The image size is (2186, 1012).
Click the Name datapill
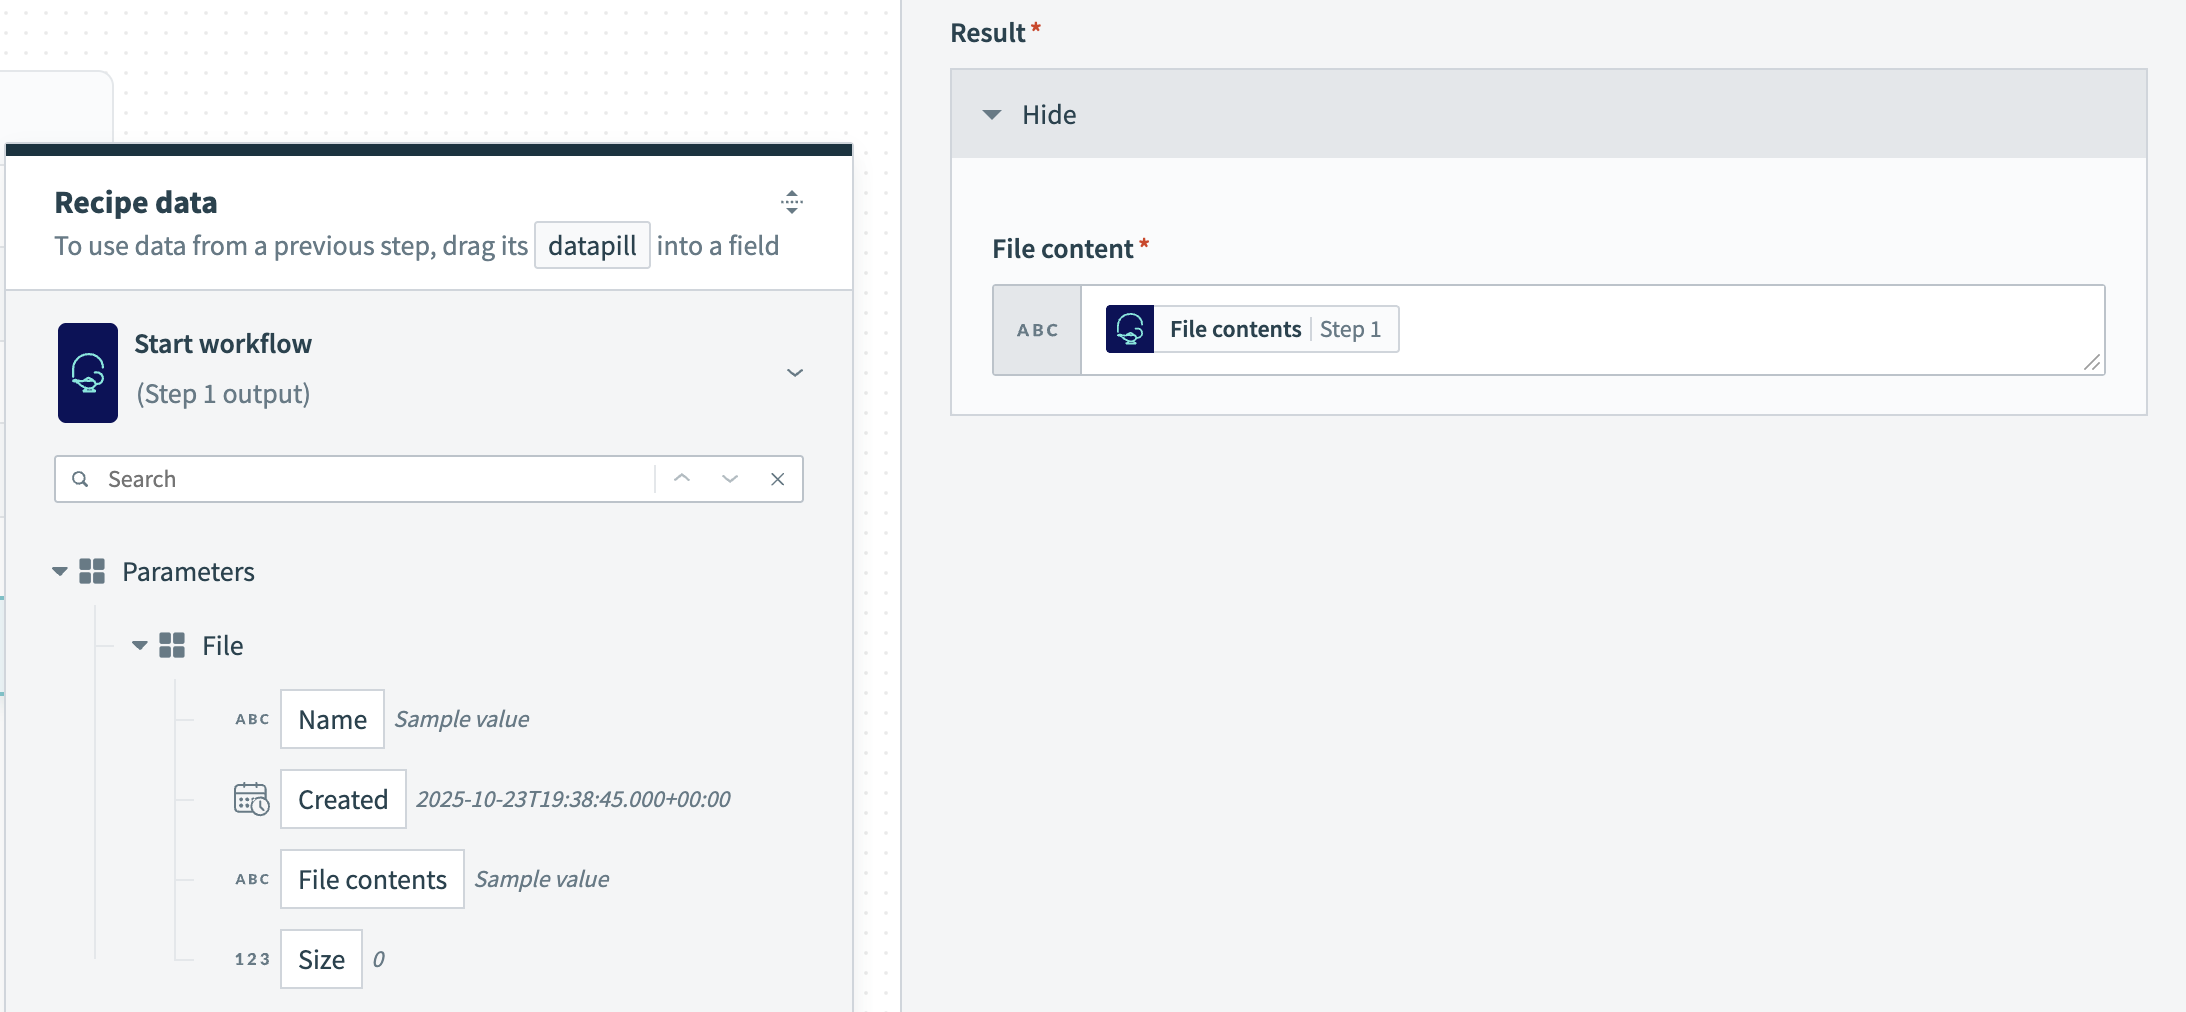[332, 718]
